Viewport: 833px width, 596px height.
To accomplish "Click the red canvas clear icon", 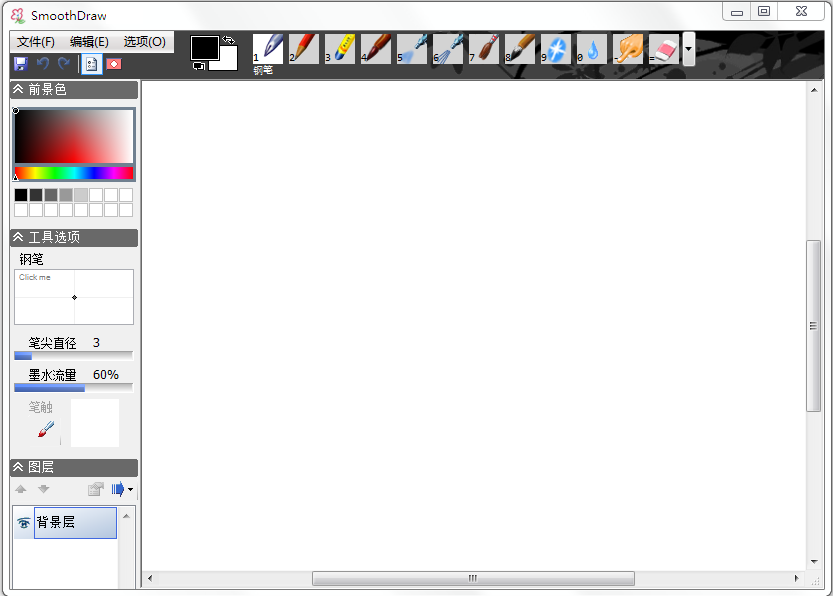I will (114, 64).
